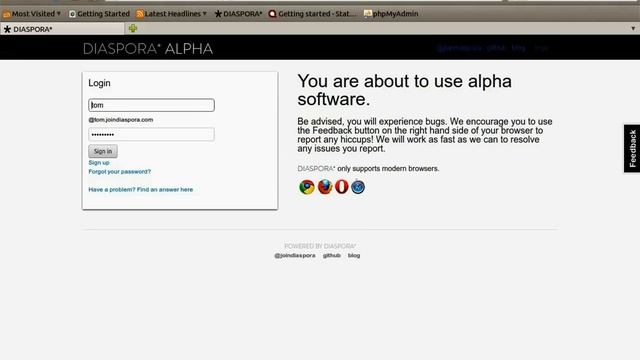Image resolution: width=640 pixels, height=360 pixels.
Task: Click the Getting started - Stat... bookmark icon
Action: pos(272,14)
